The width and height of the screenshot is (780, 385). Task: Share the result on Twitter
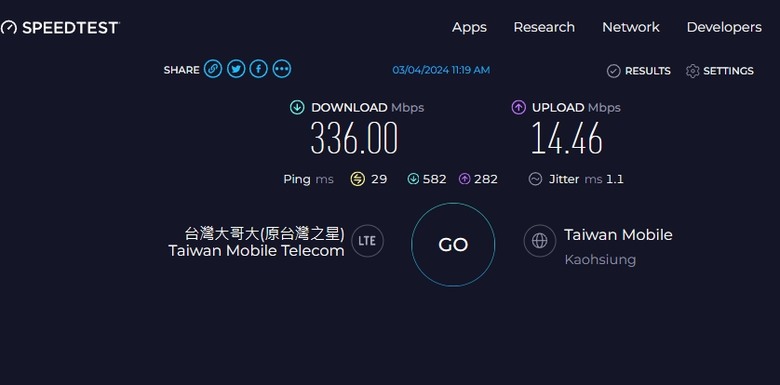tap(236, 69)
